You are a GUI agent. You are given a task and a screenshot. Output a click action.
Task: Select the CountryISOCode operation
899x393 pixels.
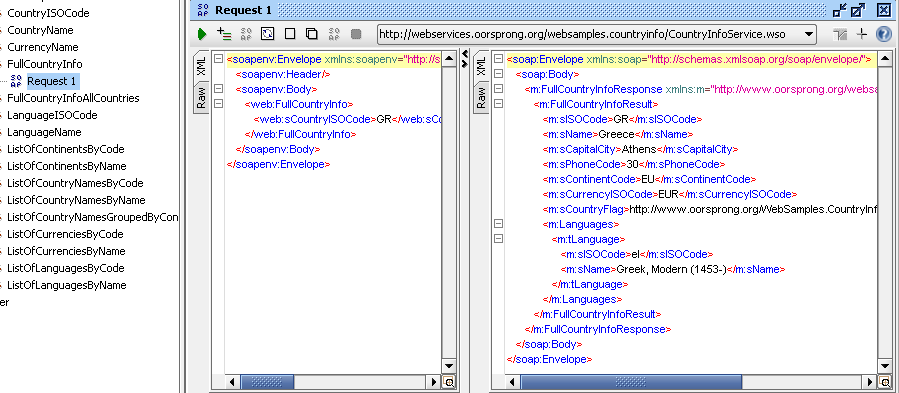tap(48, 13)
